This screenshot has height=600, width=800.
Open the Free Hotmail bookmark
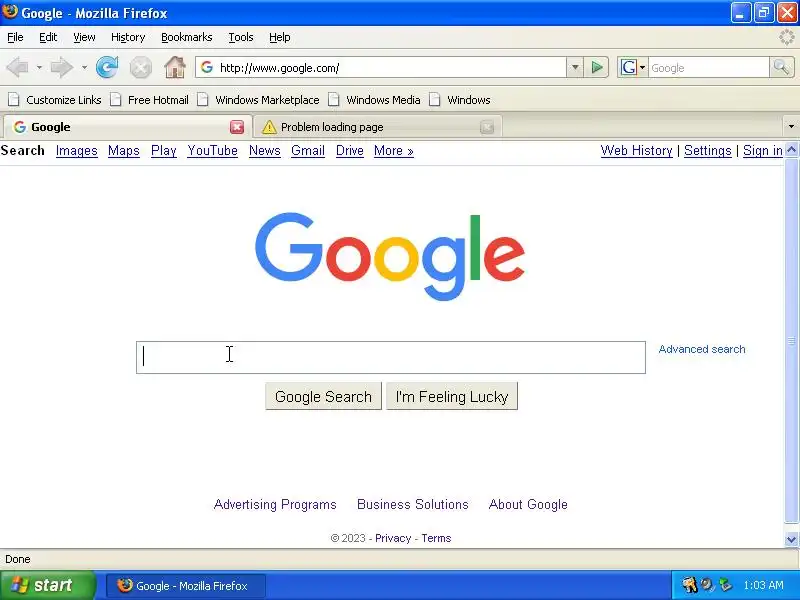point(149,100)
